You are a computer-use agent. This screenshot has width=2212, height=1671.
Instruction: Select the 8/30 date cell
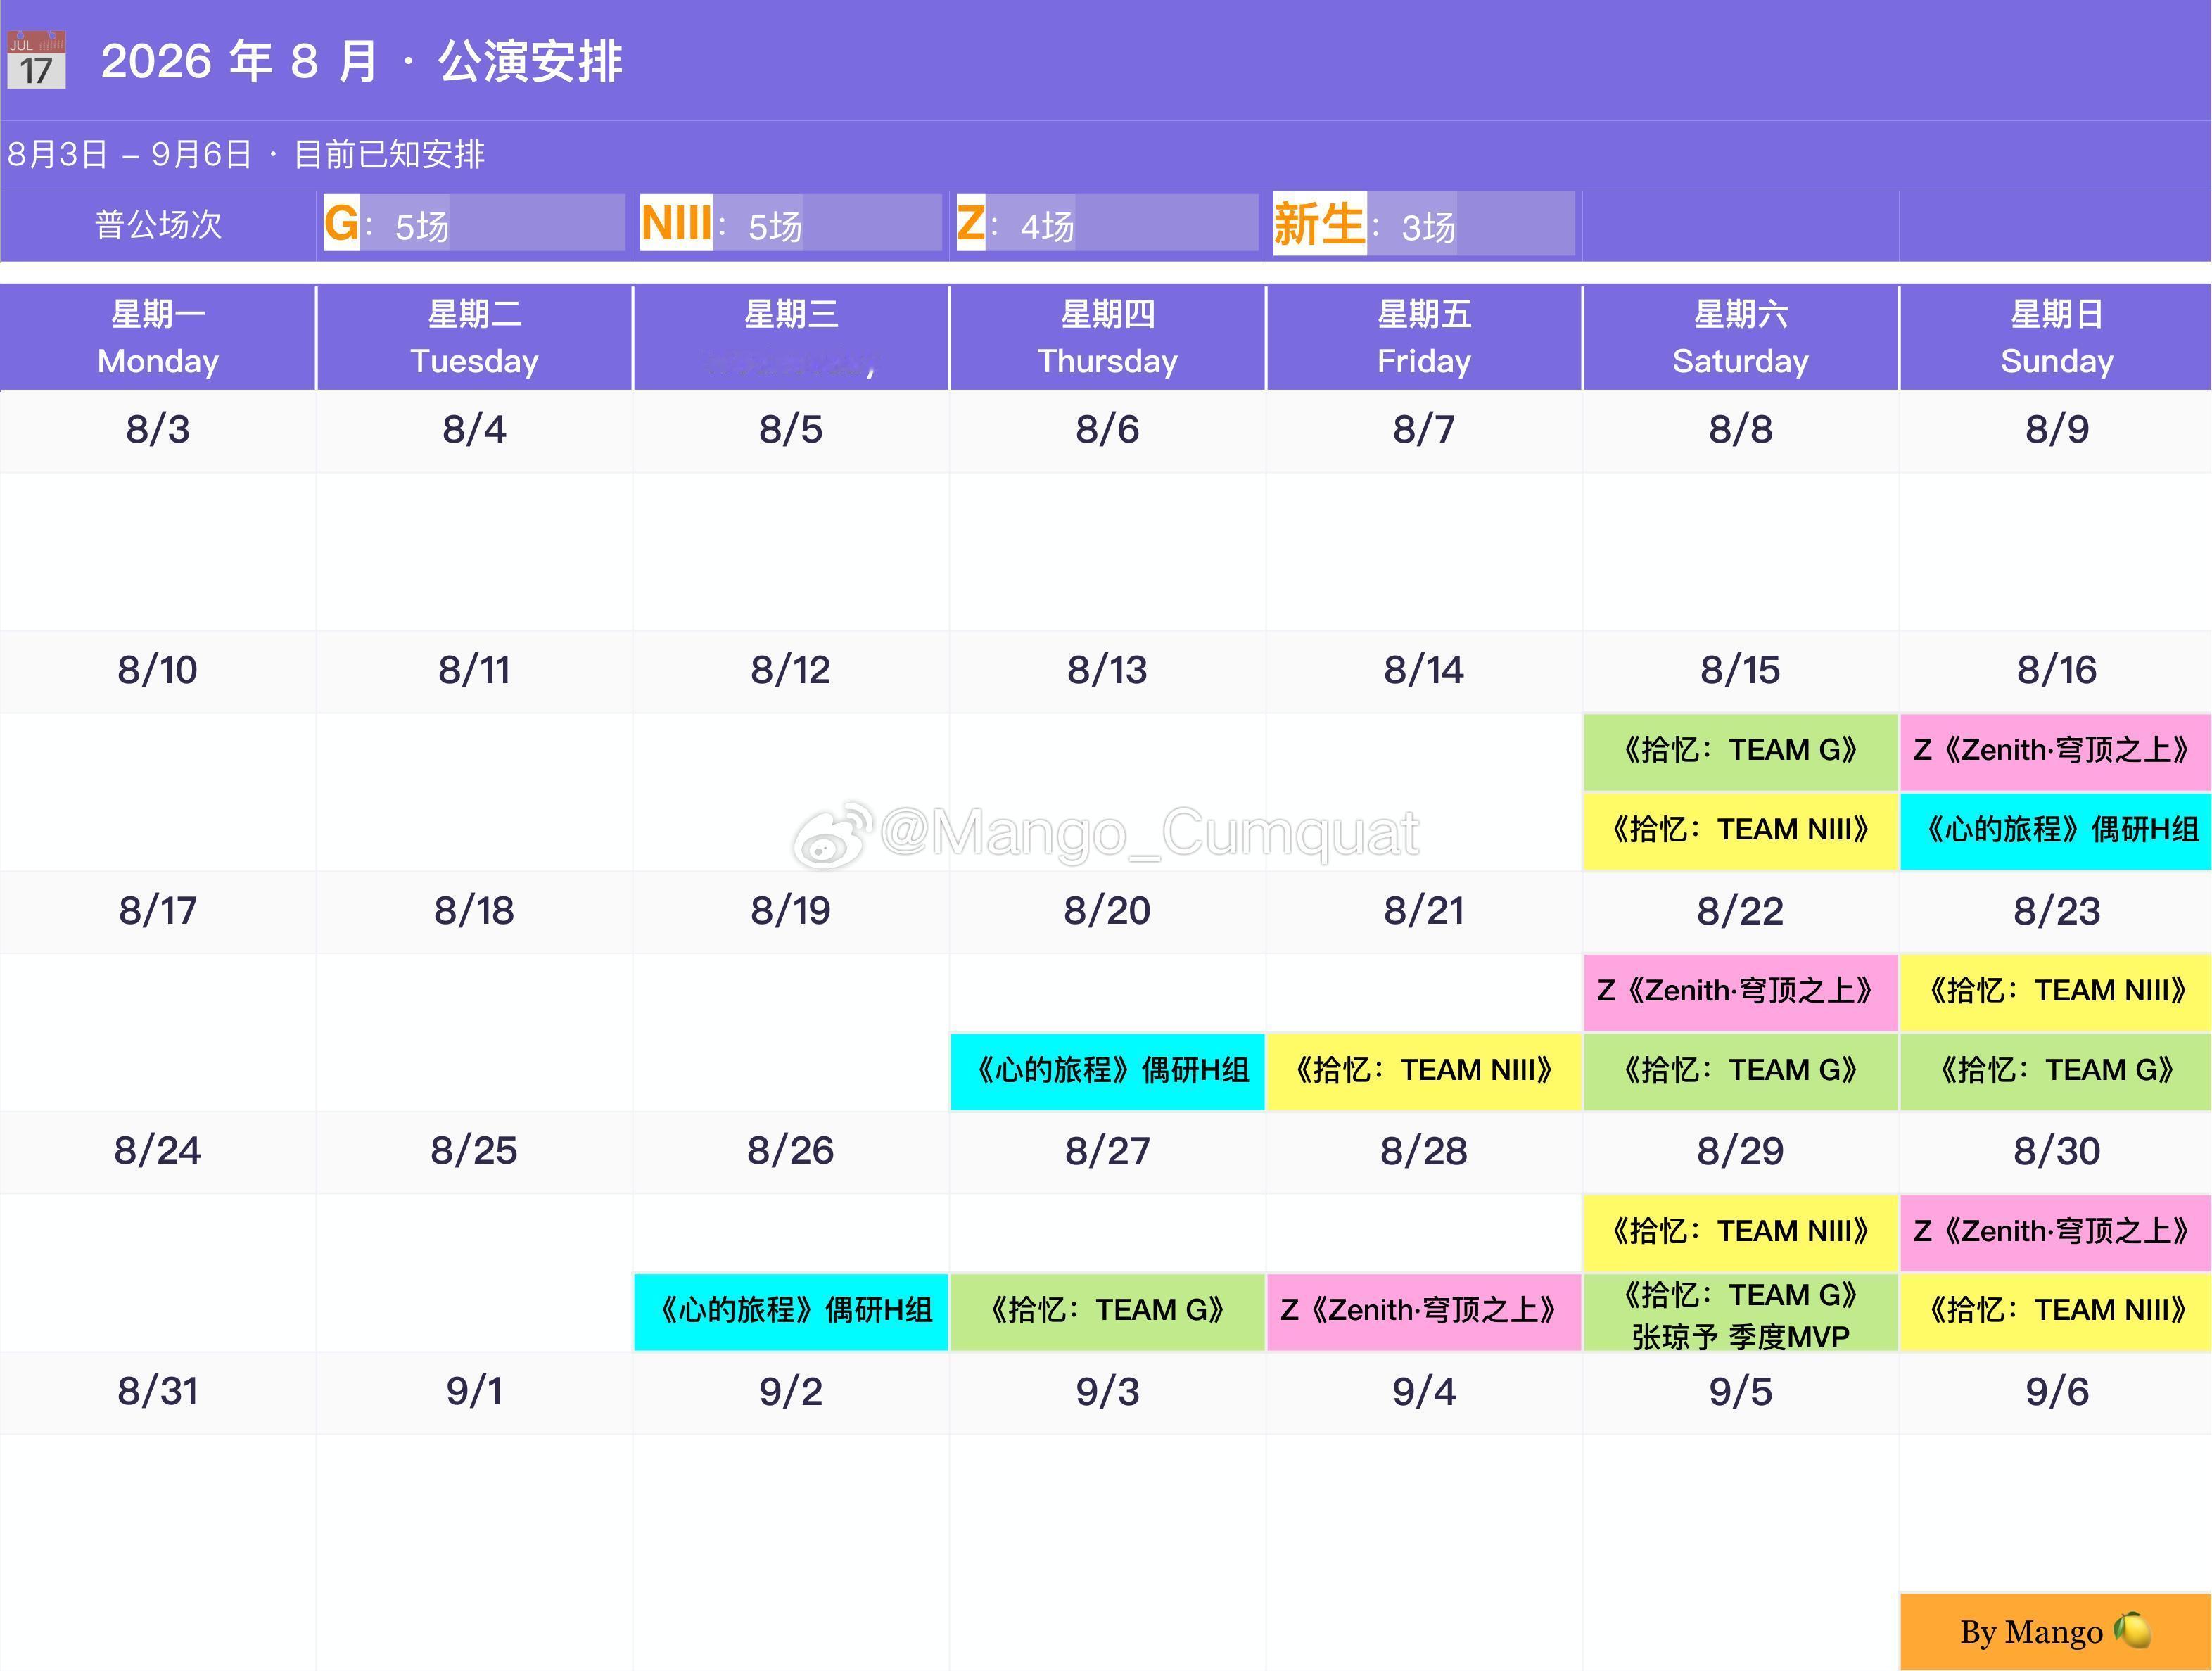tap(2056, 1152)
